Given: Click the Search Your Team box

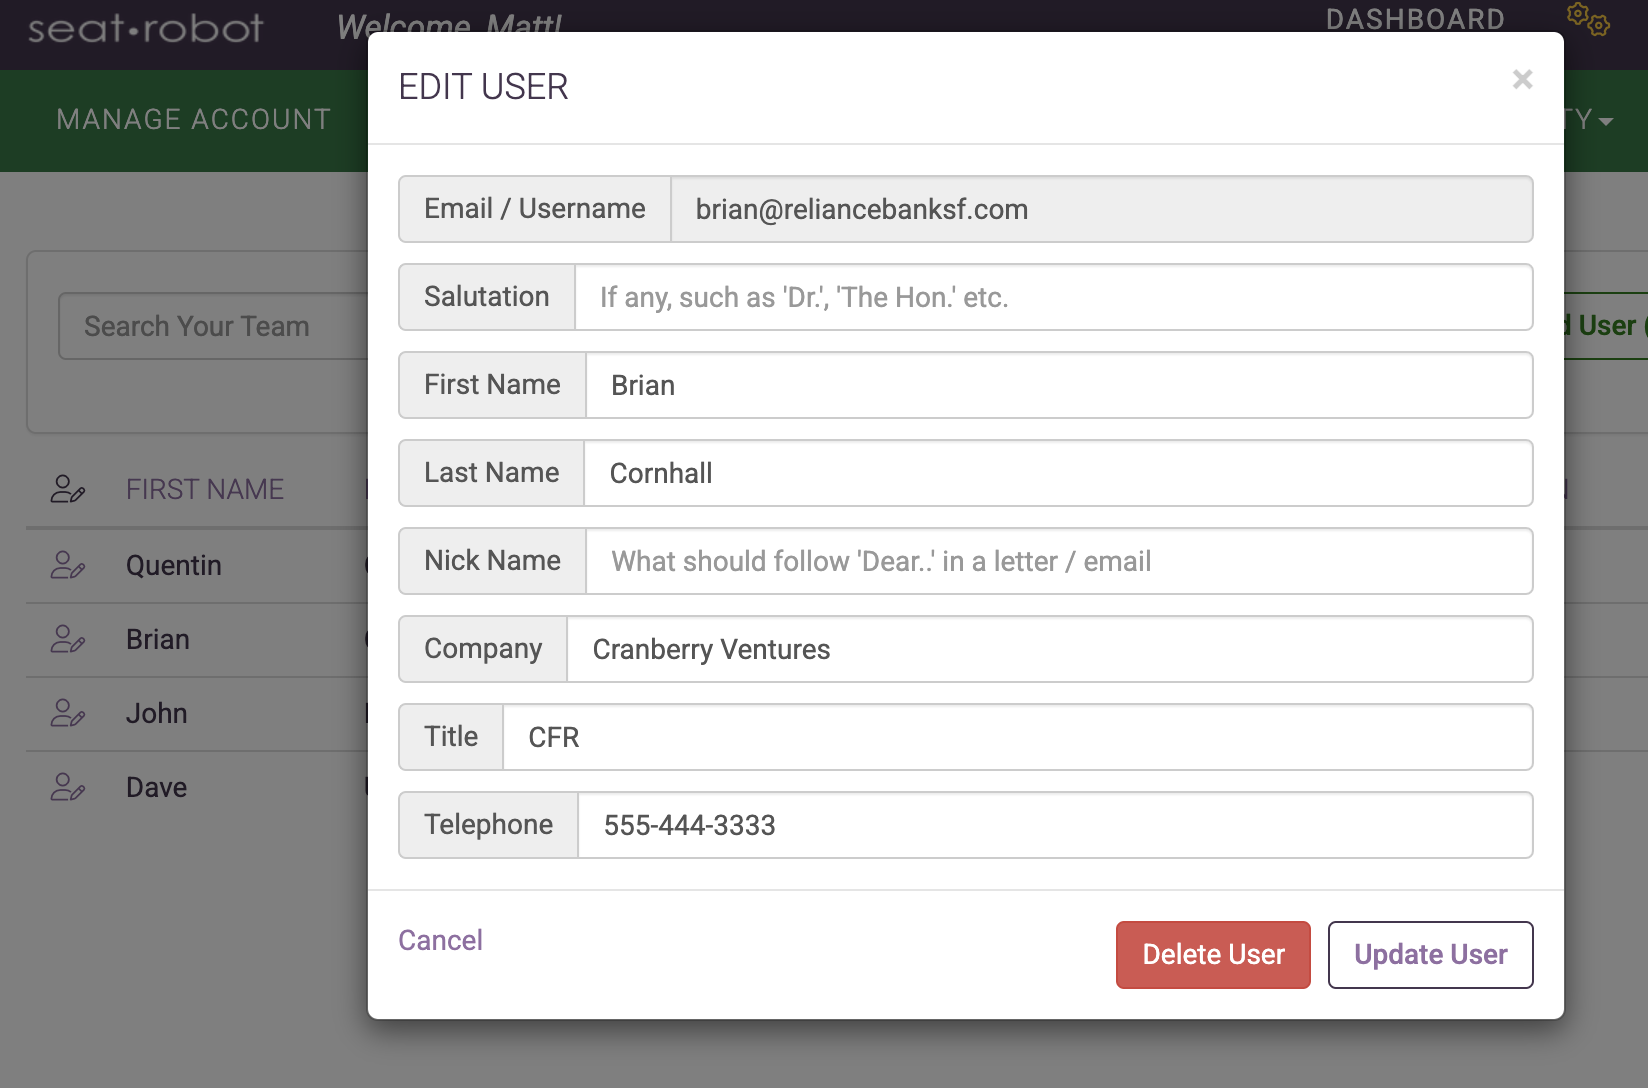Looking at the screenshot, I should 214,326.
